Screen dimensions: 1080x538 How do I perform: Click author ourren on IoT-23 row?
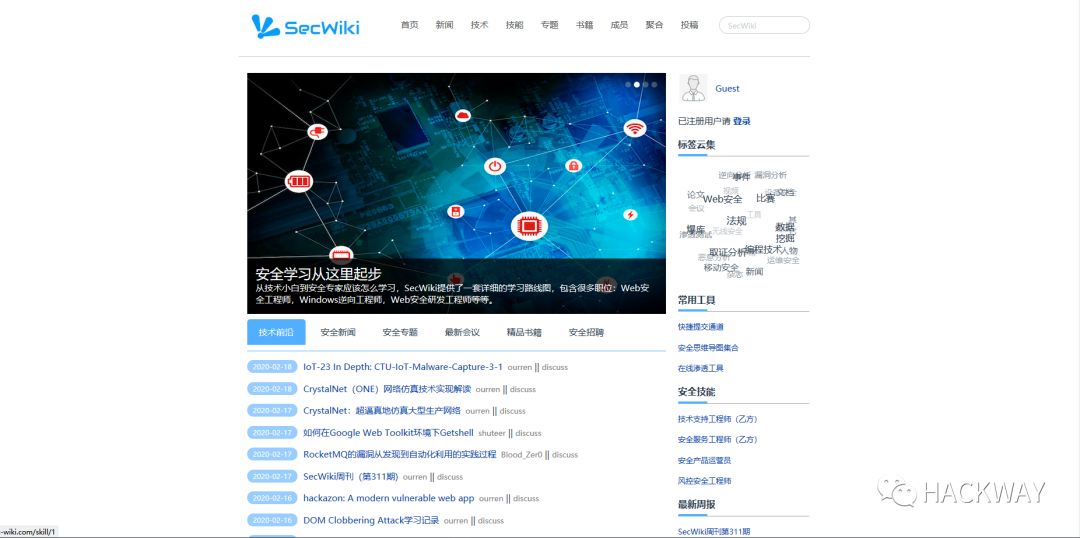(520, 367)
